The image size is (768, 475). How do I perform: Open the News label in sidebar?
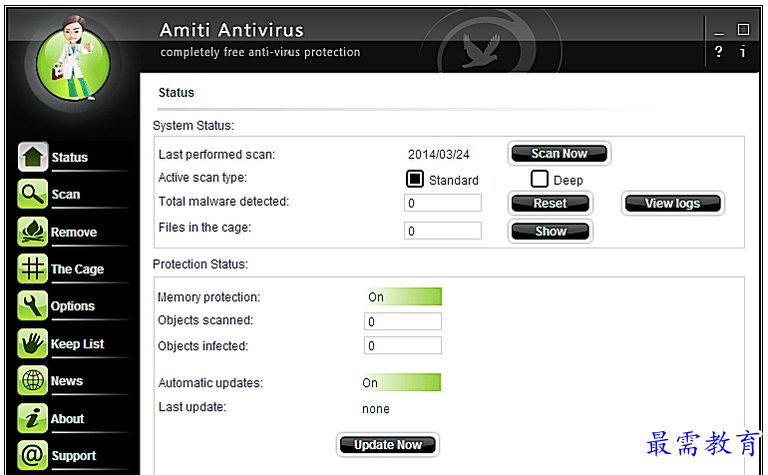coord(67,381)
